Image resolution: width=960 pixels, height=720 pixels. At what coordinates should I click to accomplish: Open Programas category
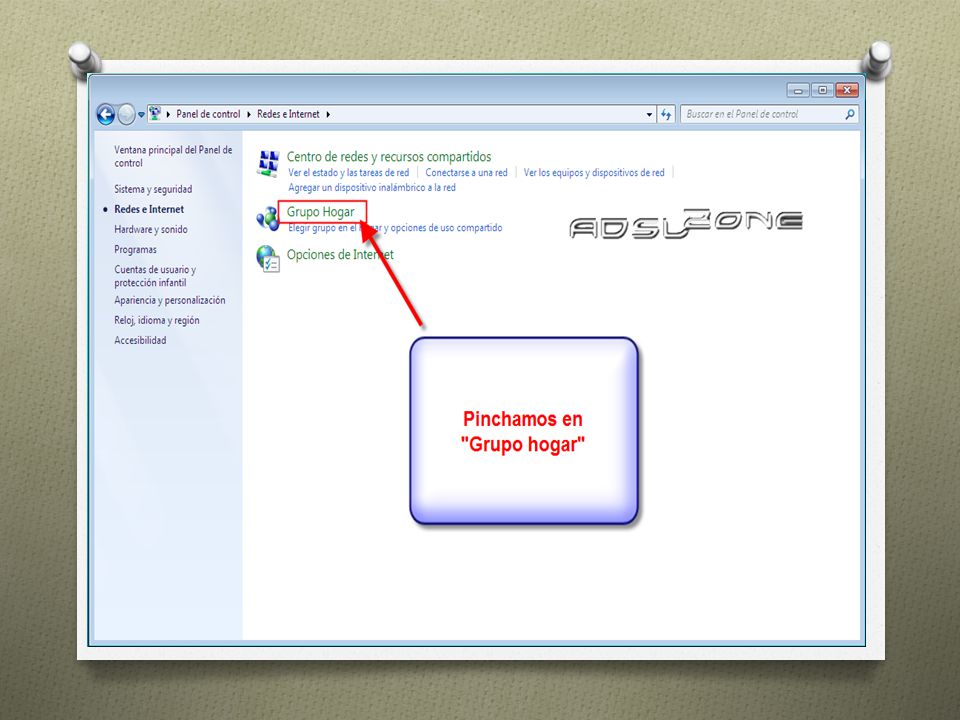pos(135,250)
